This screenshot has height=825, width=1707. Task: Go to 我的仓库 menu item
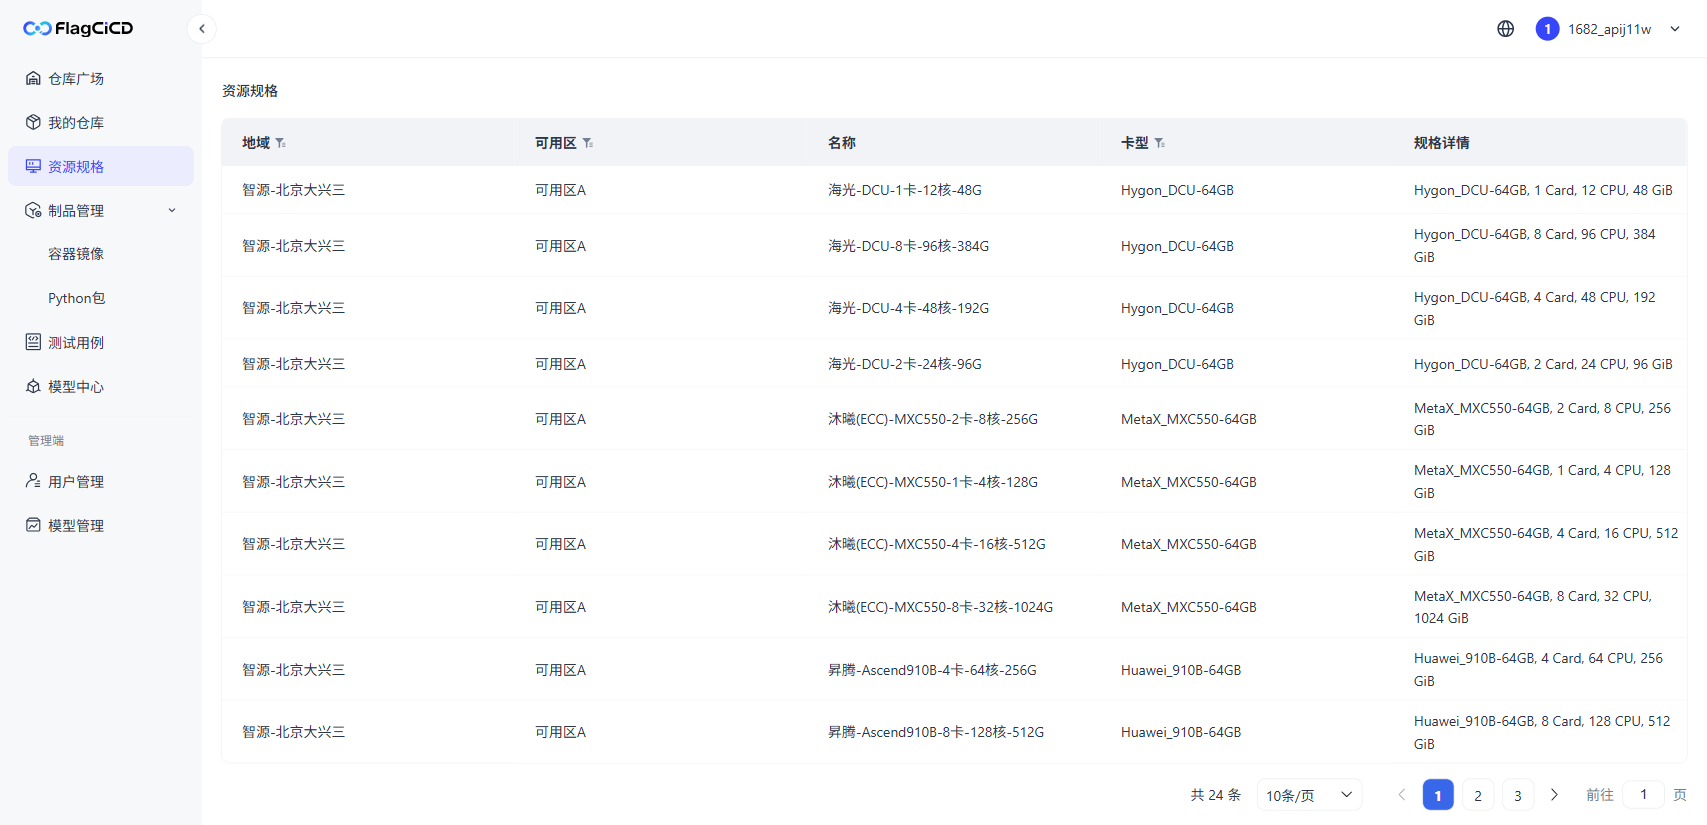(101, 122)
